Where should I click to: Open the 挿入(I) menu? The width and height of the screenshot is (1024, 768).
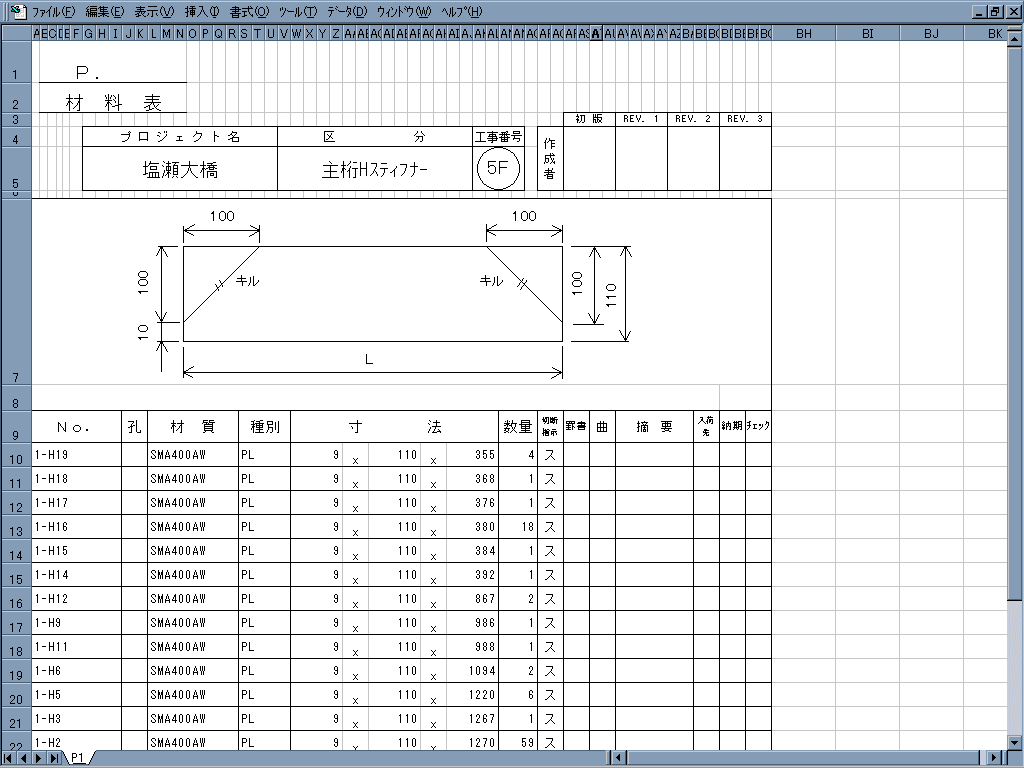(x=201, y=12)
